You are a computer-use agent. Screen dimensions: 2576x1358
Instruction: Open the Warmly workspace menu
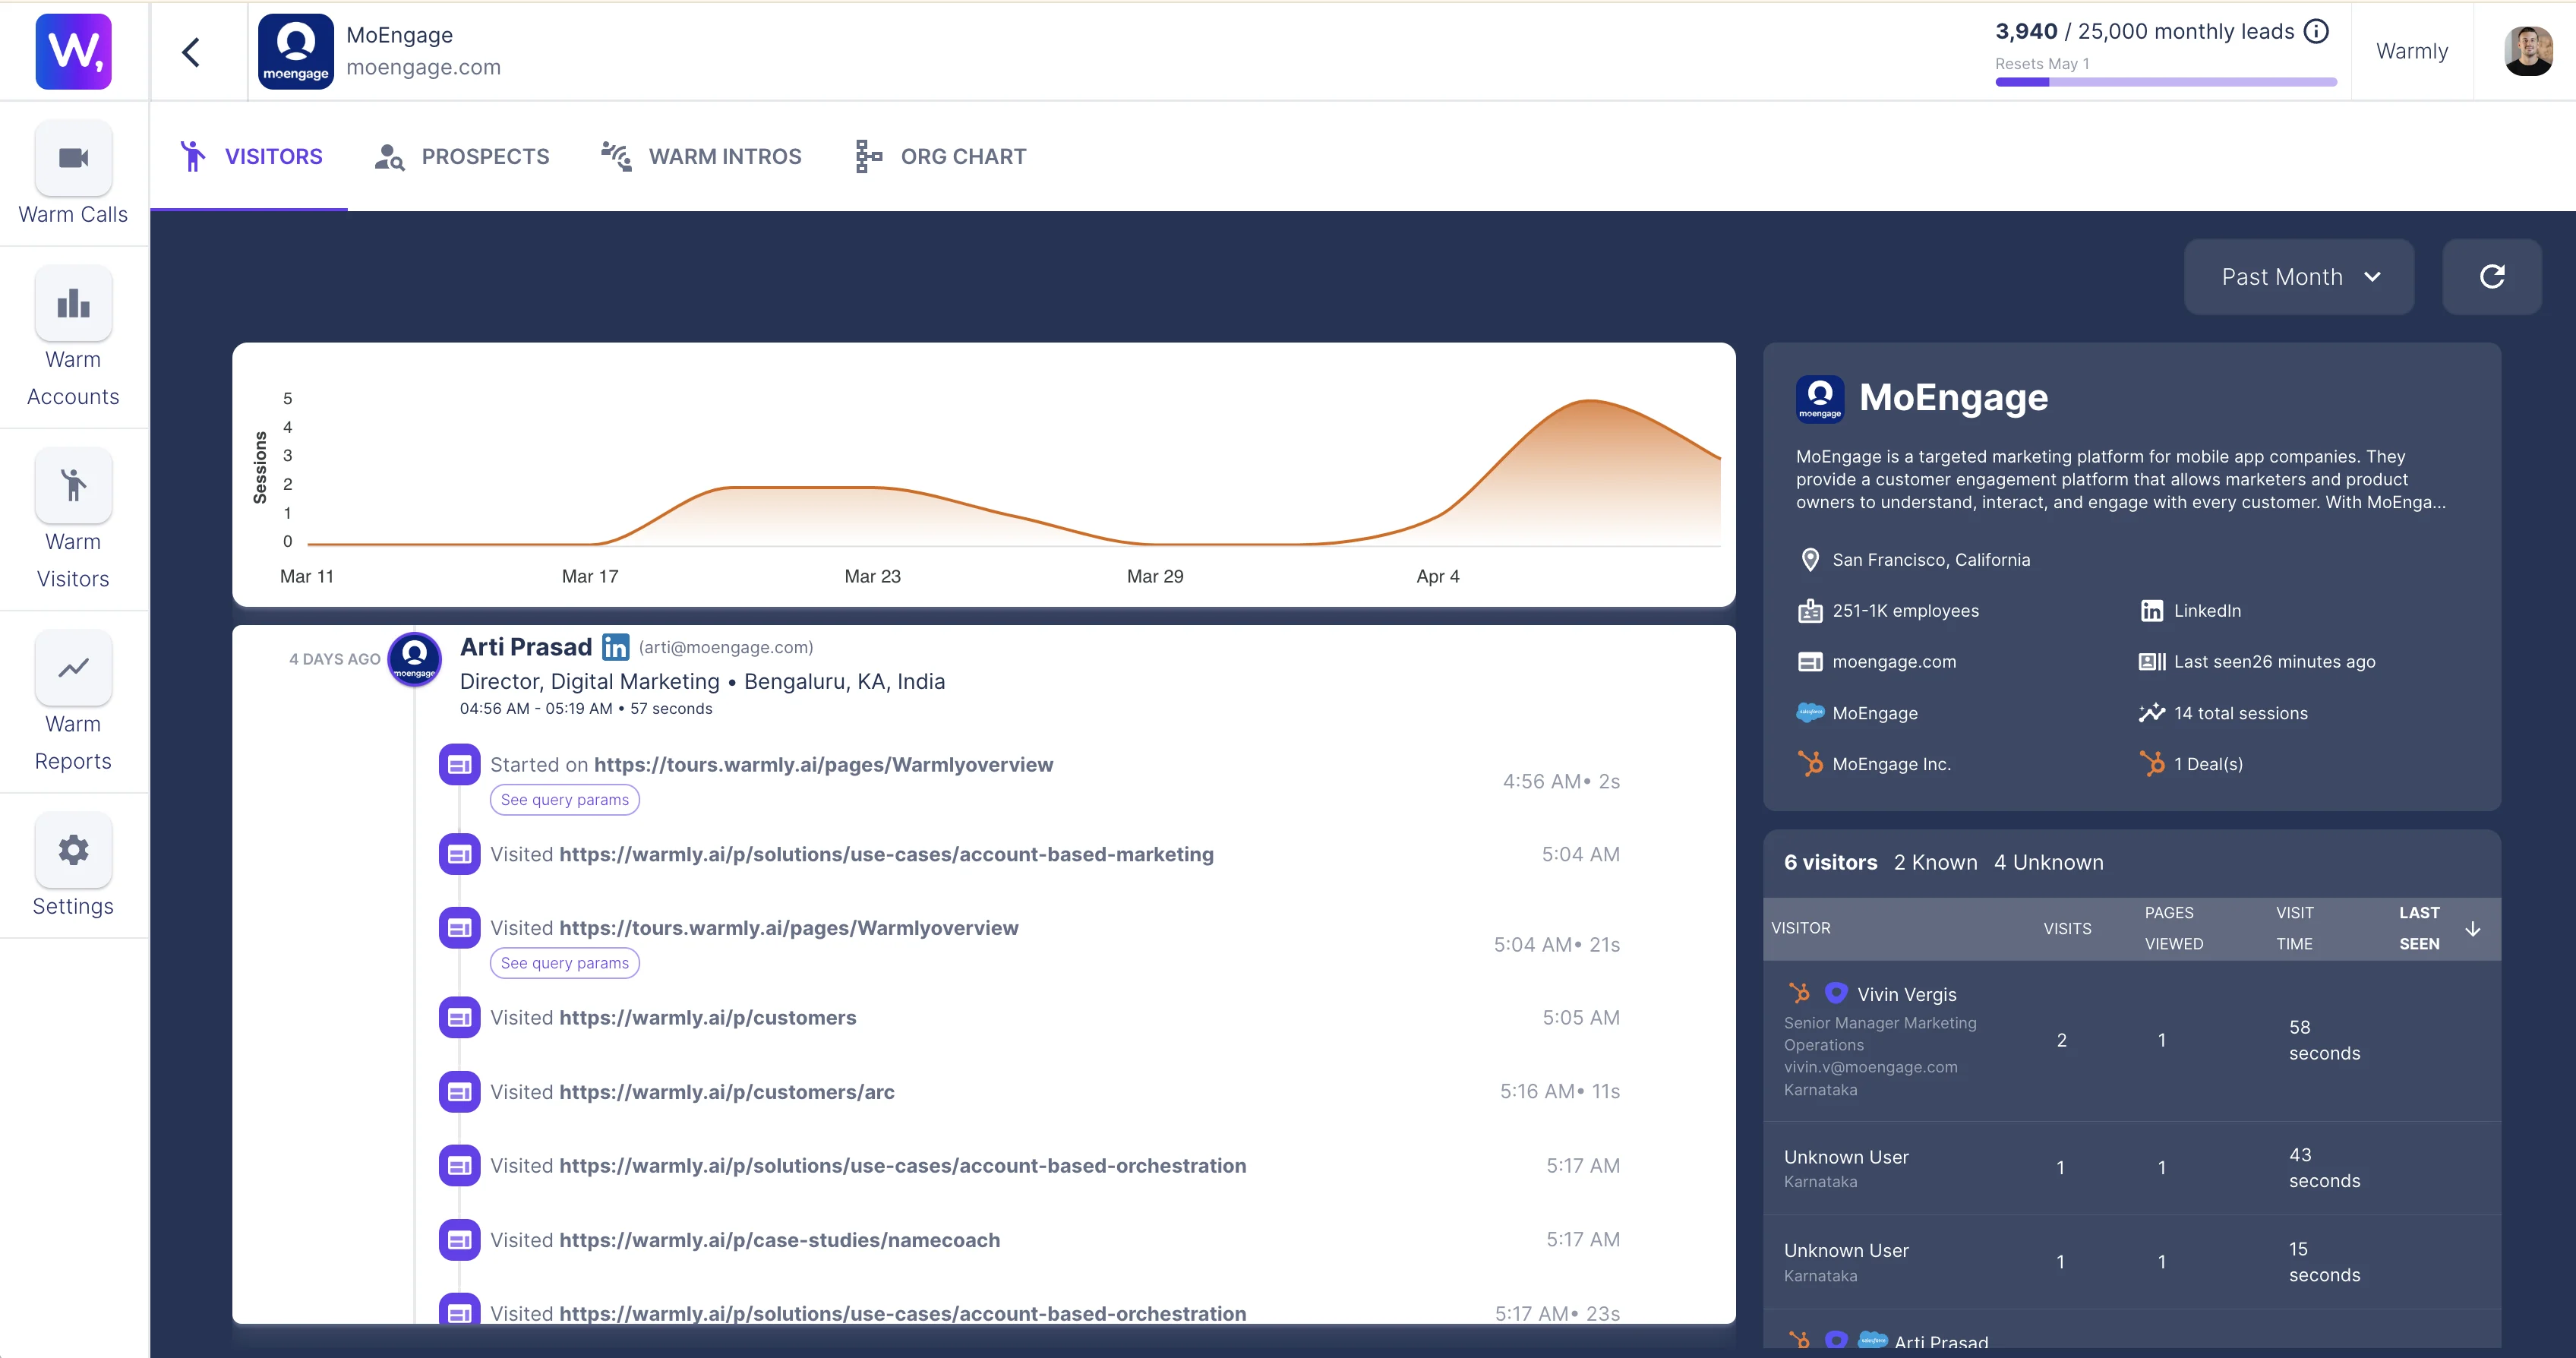click(x=2411, y=51)
